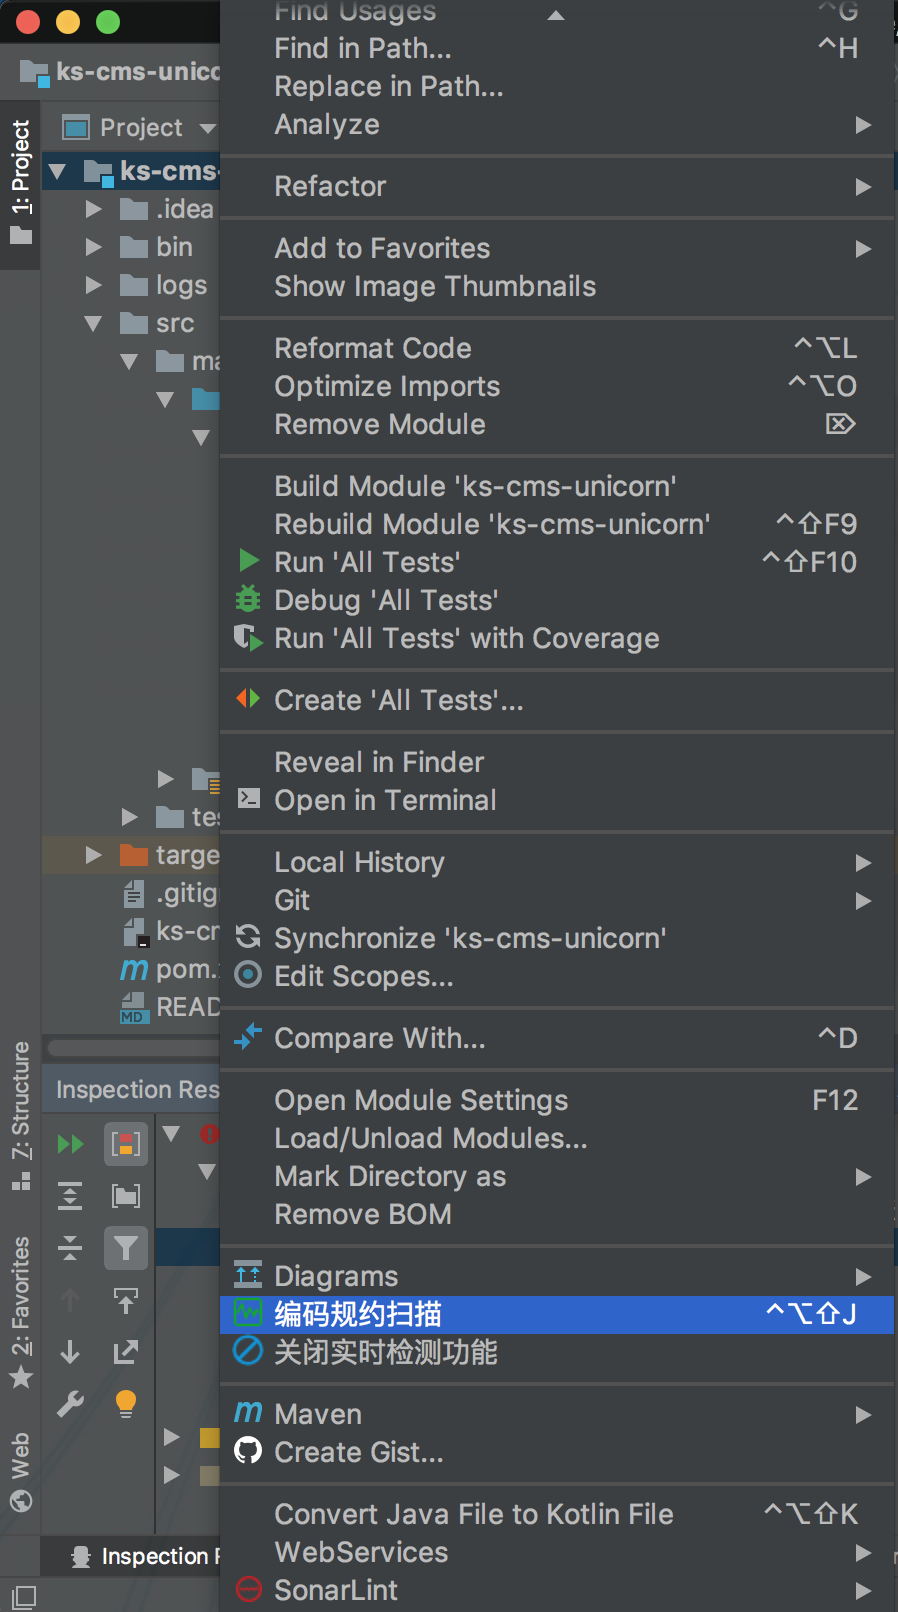Go to next problem down arrow

point(70,1352)
